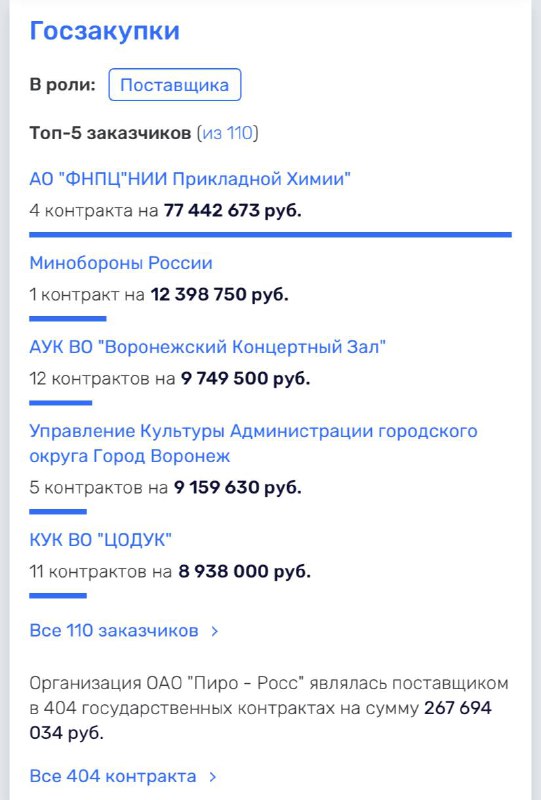The height and width of the screenshot is (800, 541).
Task: Open the КУК ВО "ЦОДУК" customer link
Action: (x=100, y=540)
